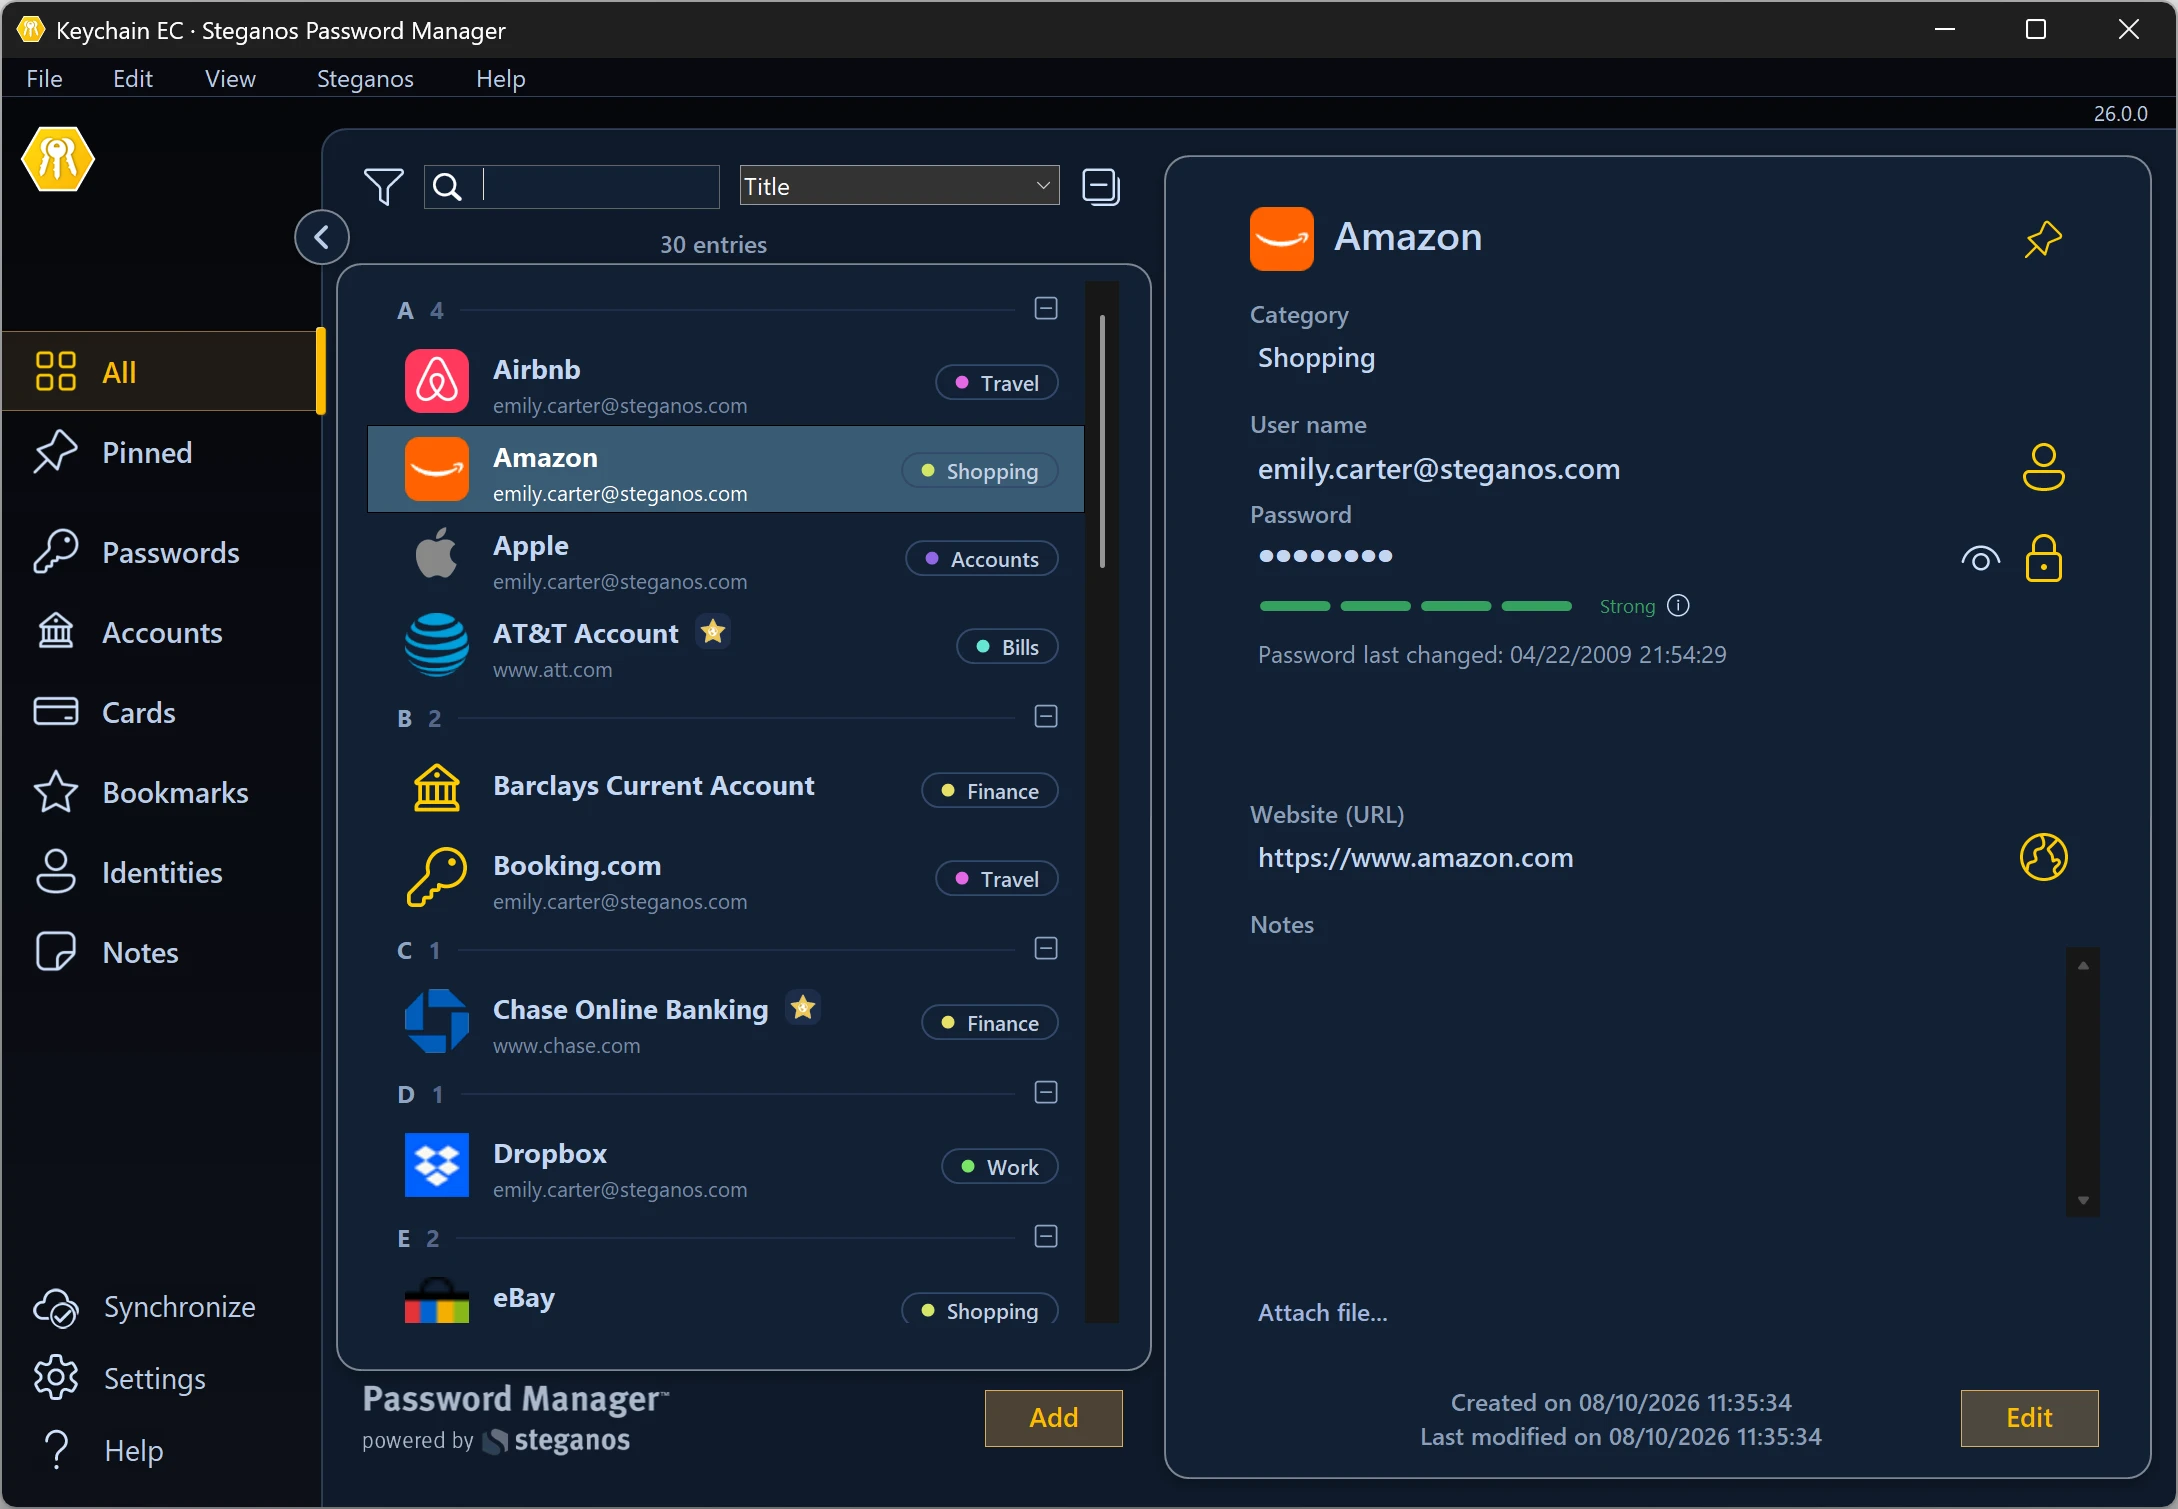The image size is (2178, 1509).
Task: Pin the Amazon entry with the pin icon
Action: [x=2043, y=239]
